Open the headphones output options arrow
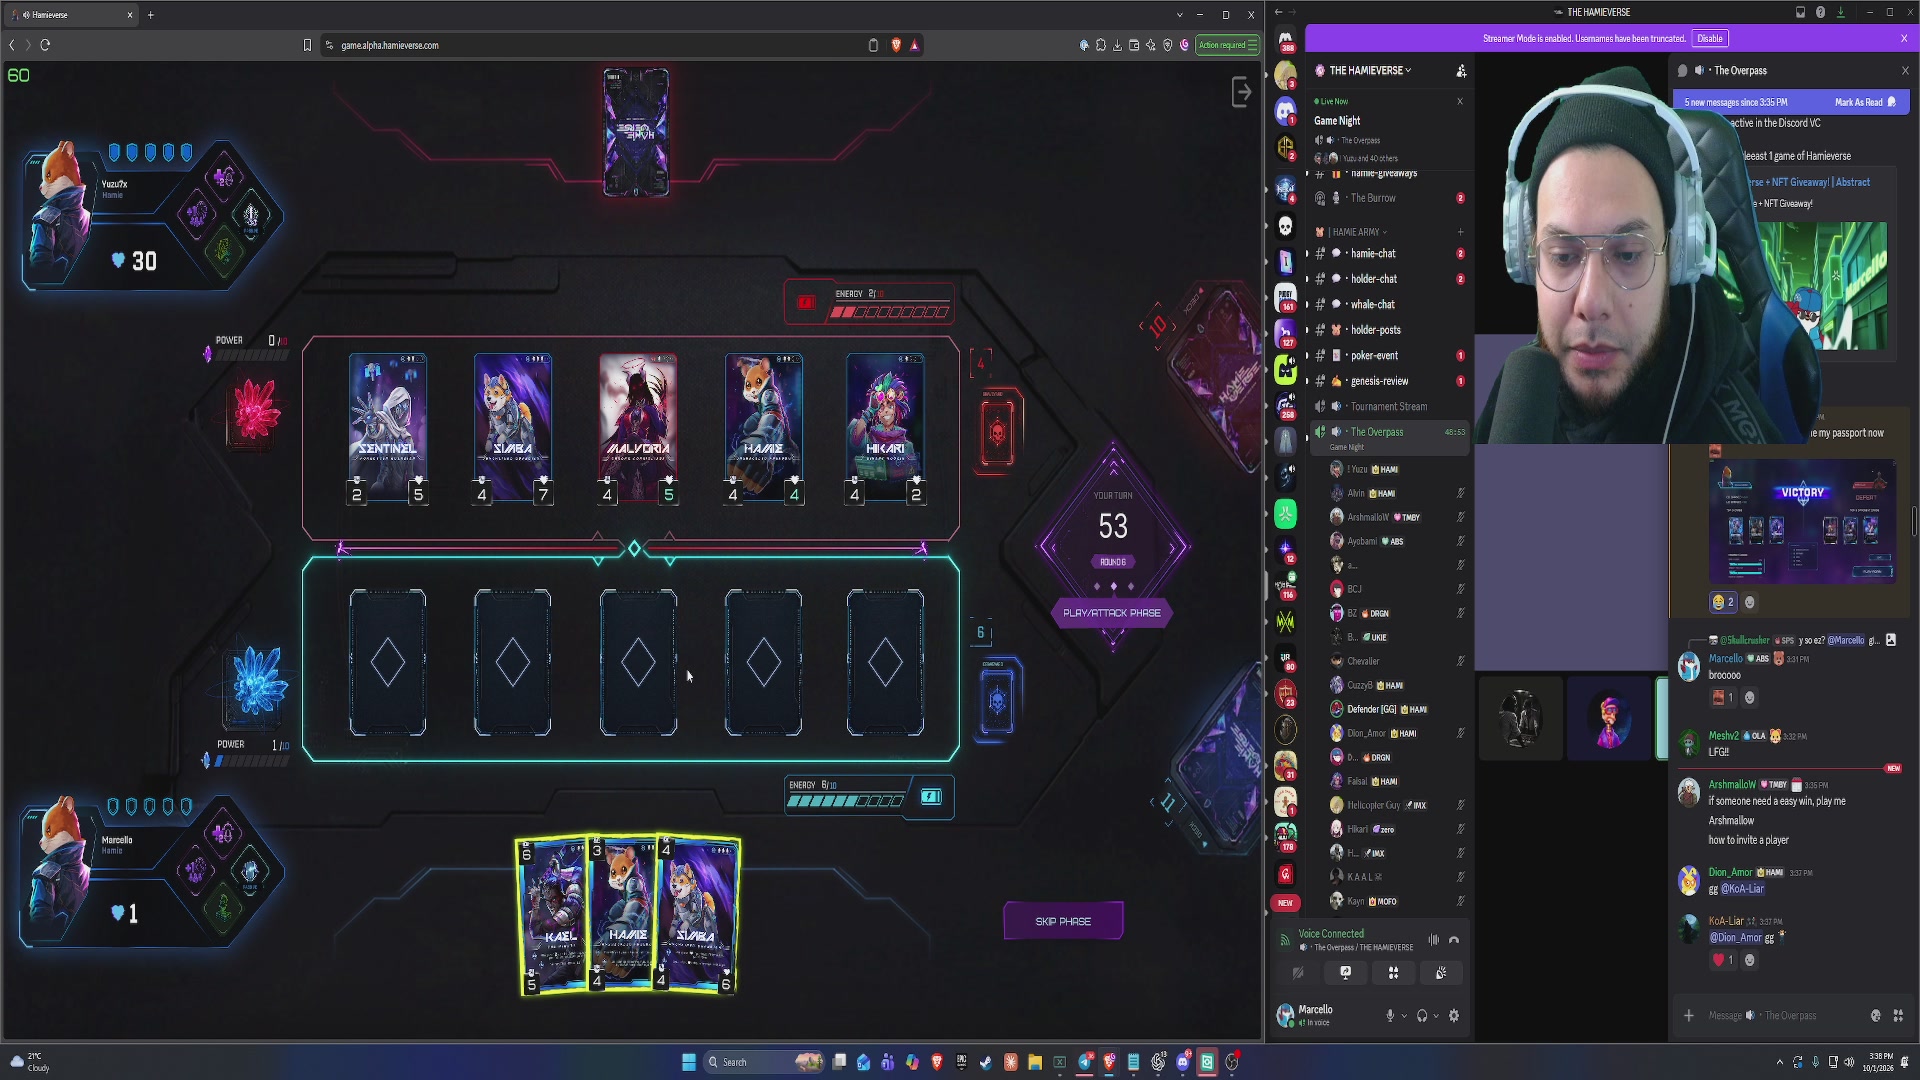 (x=1437, y=1016)
